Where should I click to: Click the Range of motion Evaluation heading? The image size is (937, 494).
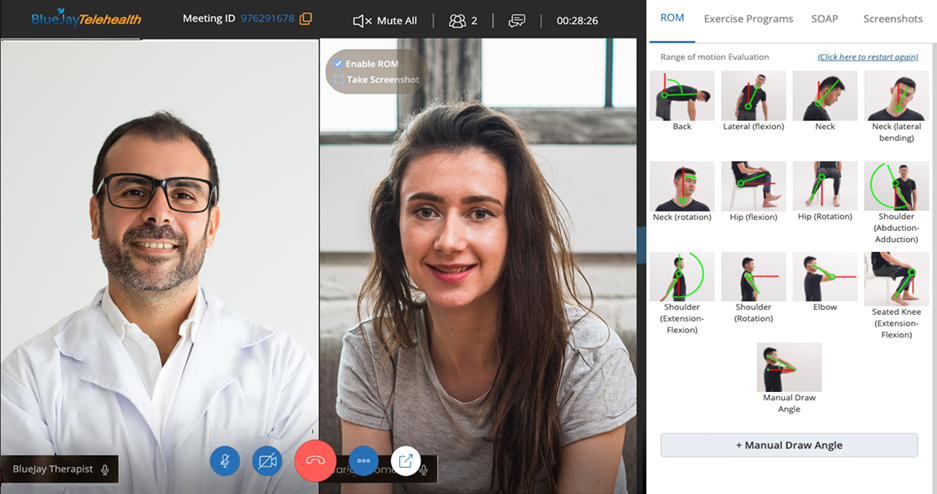tap(714, 57)
